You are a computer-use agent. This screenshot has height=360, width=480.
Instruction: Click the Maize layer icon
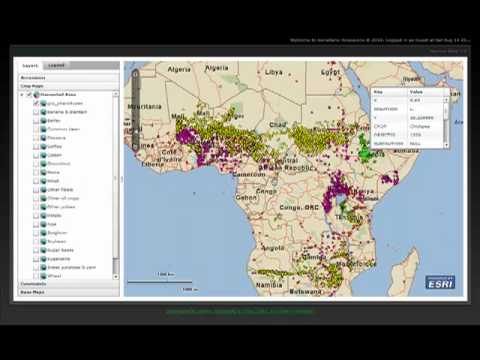(43, 172)
